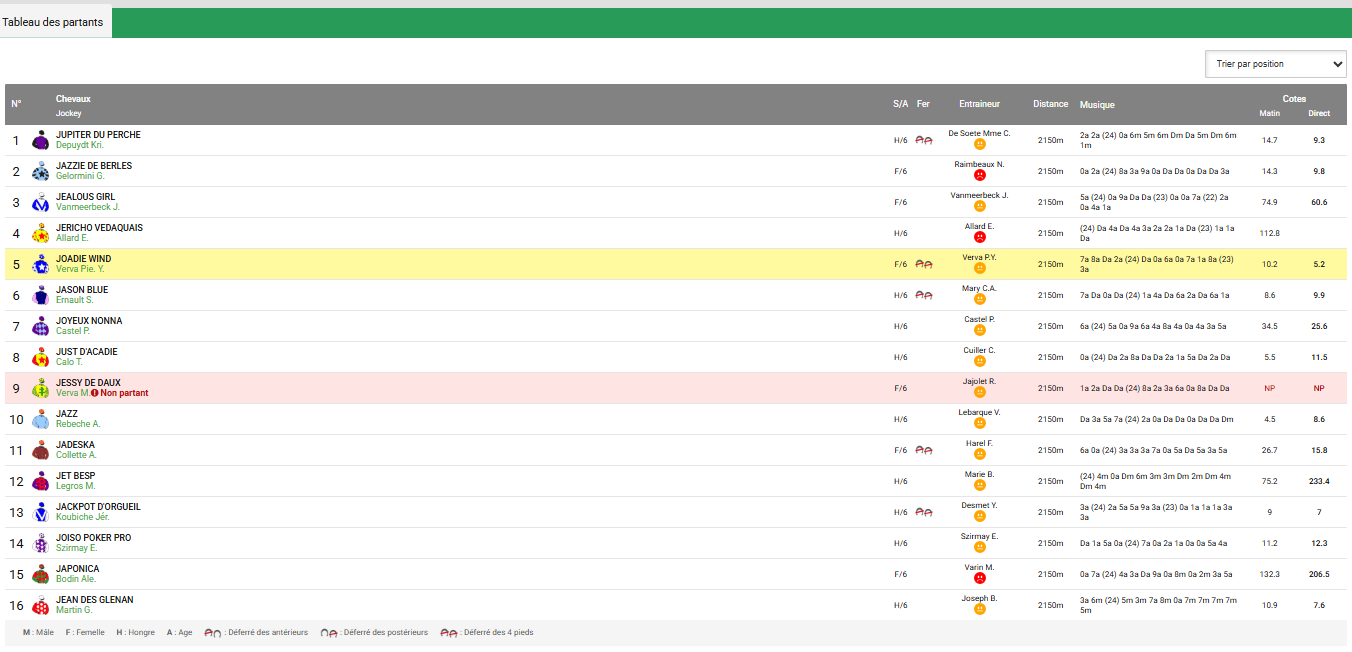Click the horseshoe icon for Jackpot d'Orgueil
The image size is (1352, 652).
pyautogui.click(x=924, y=512)
